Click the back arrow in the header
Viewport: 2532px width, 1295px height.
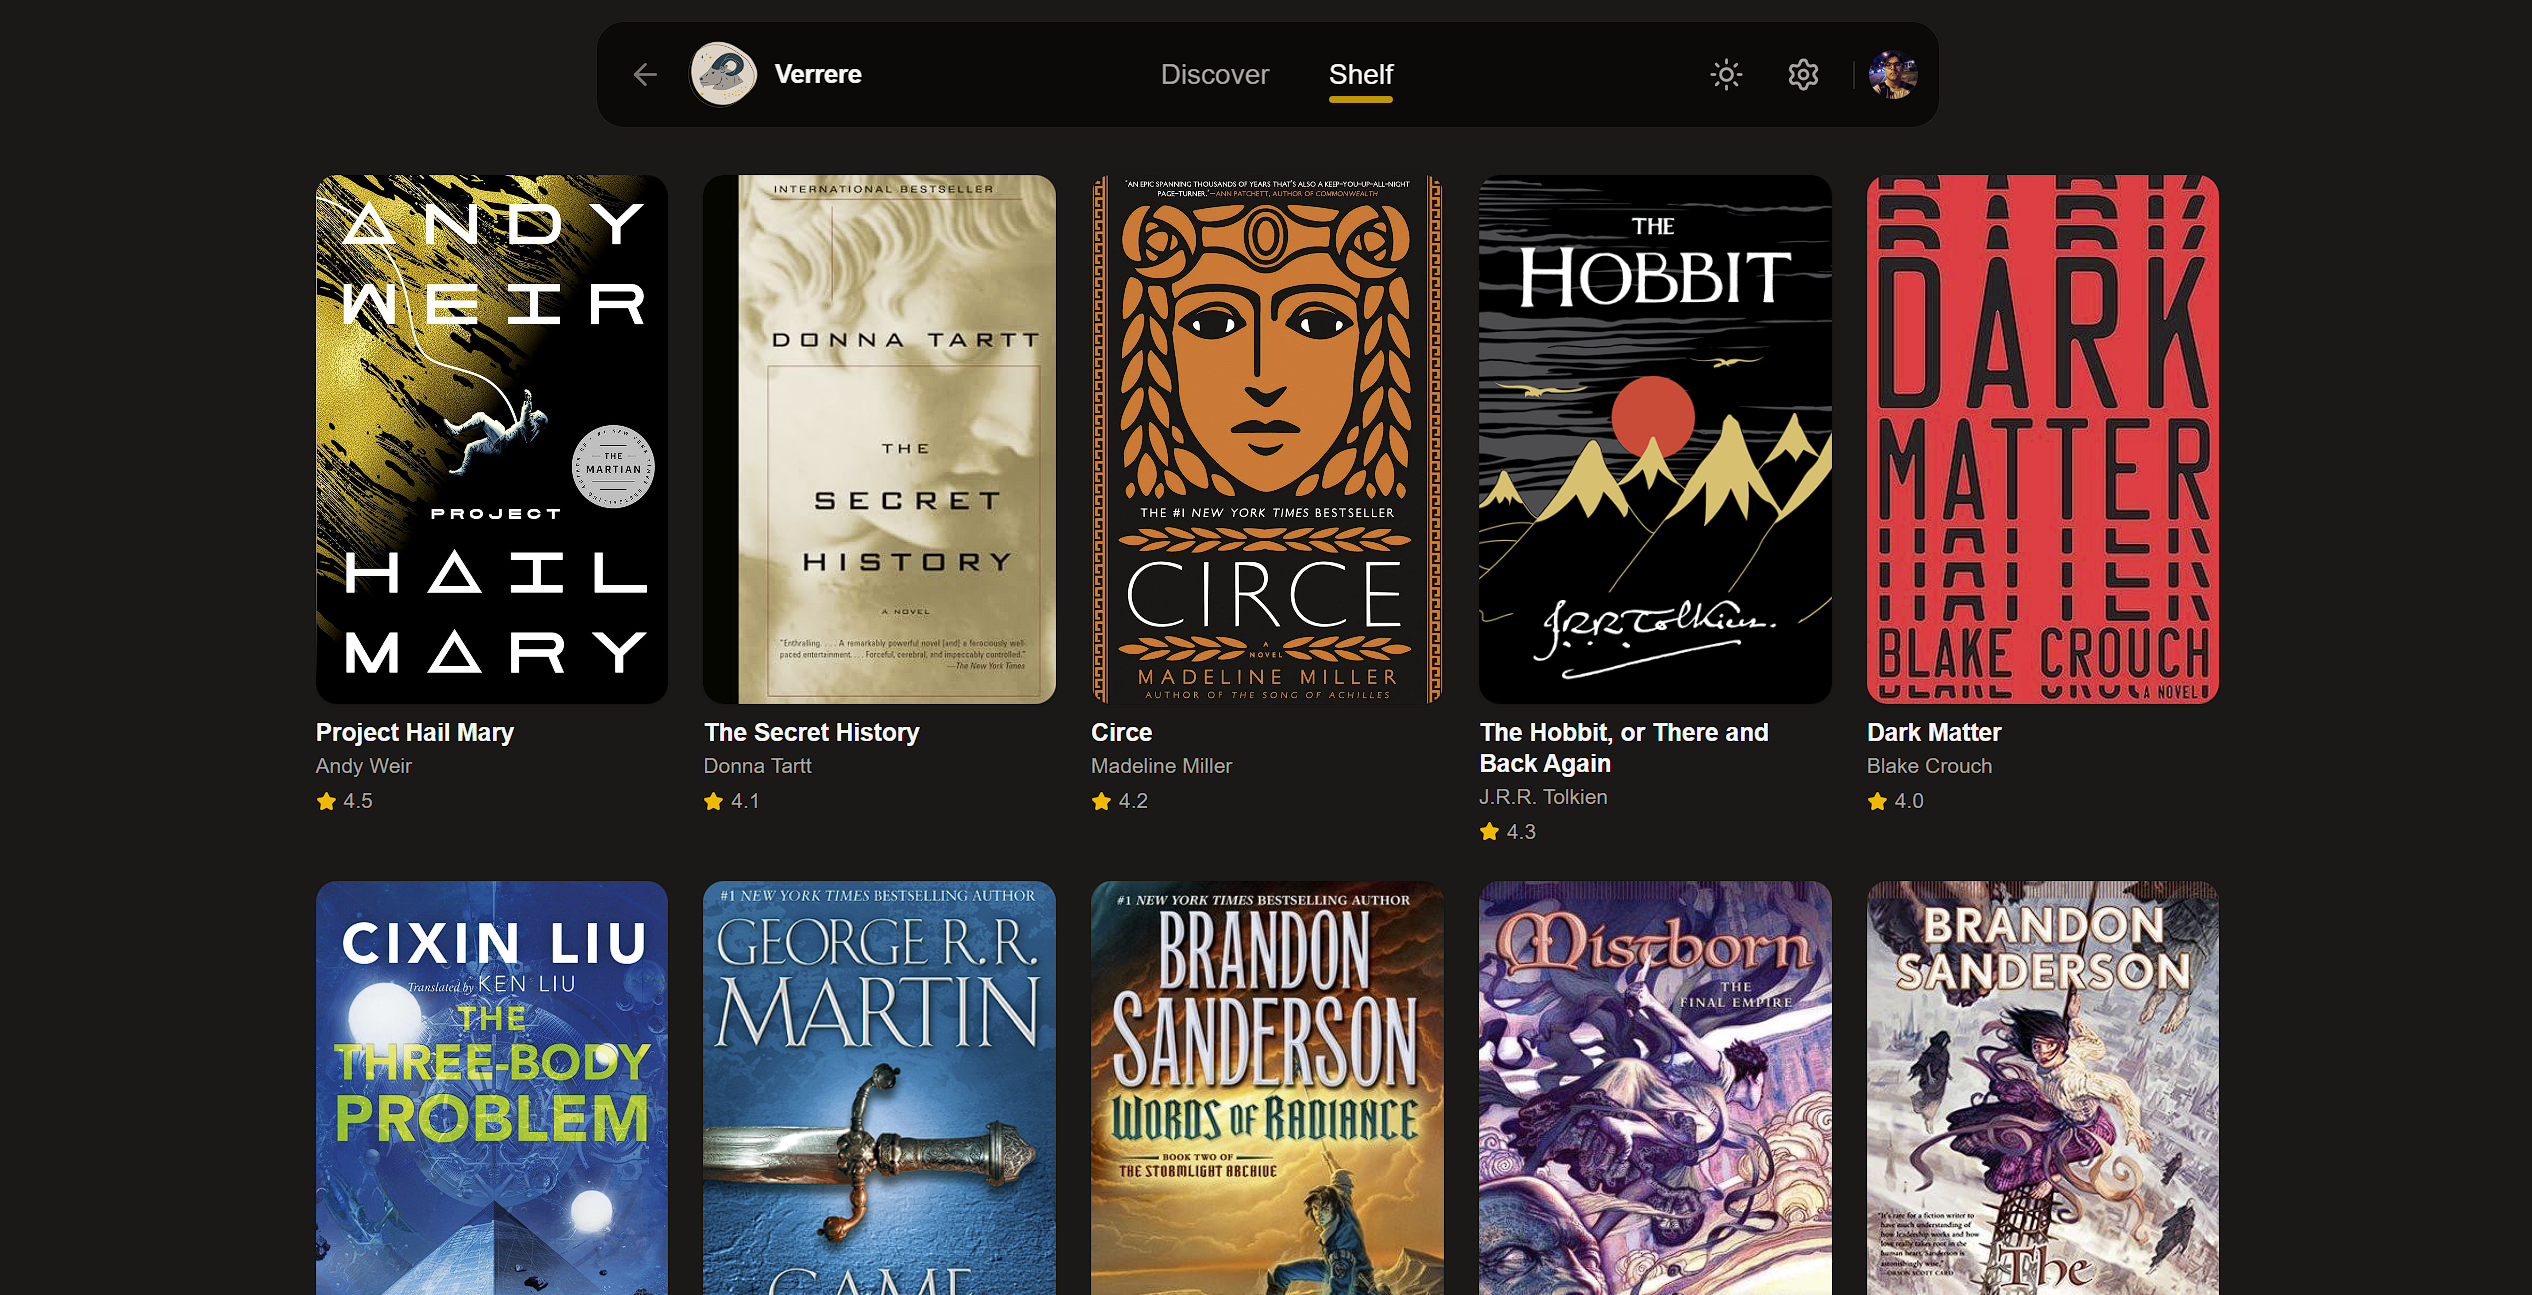click(x=645, y=74)
